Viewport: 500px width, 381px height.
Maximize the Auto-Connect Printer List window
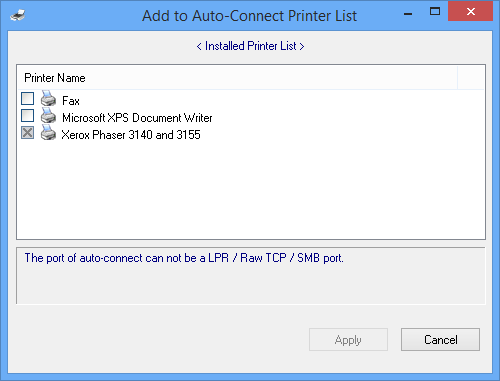[435, 12]
